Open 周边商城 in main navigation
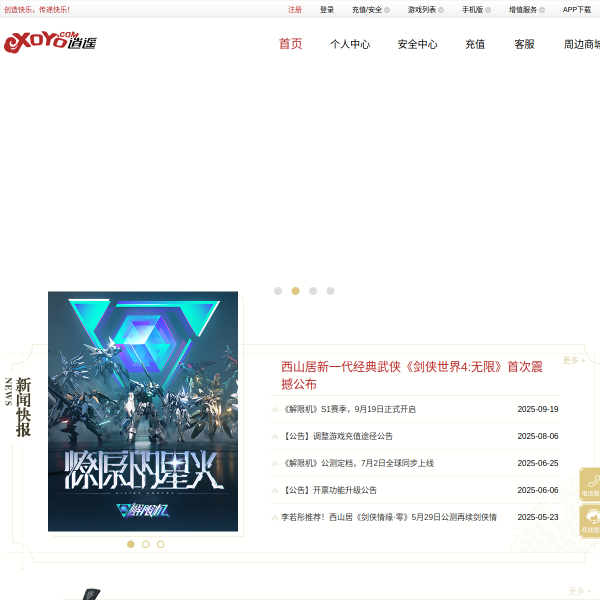Viewport: 600px width, 600px height. (582, 44)
